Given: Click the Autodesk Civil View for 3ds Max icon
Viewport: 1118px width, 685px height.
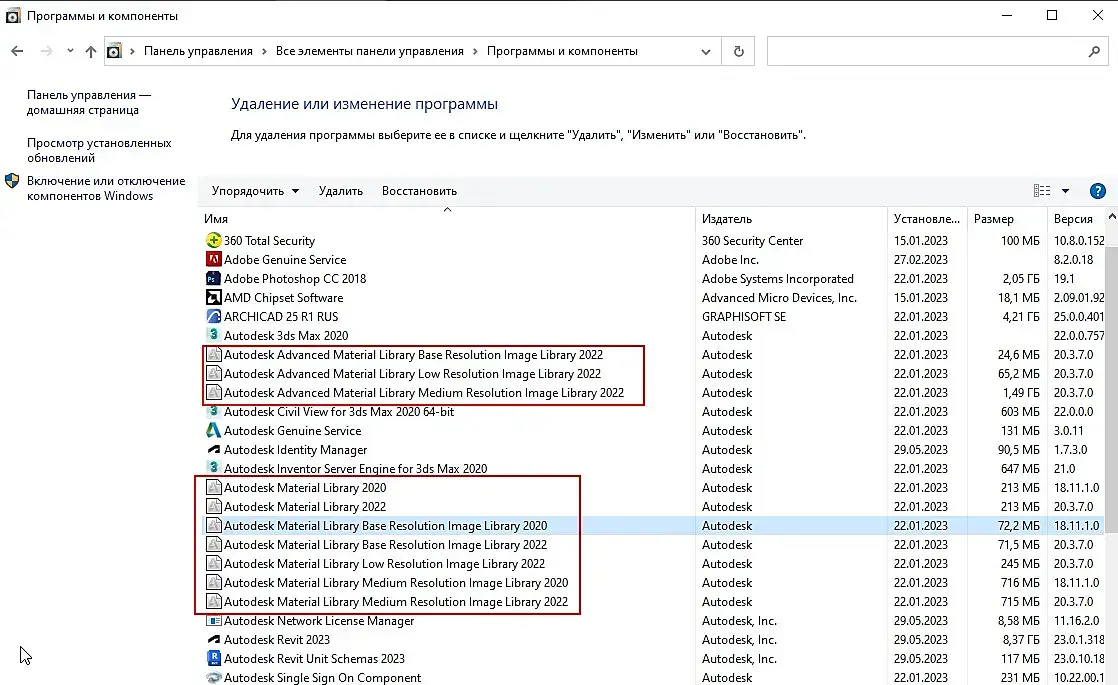Looking at the screenshot, I should 213,411.
